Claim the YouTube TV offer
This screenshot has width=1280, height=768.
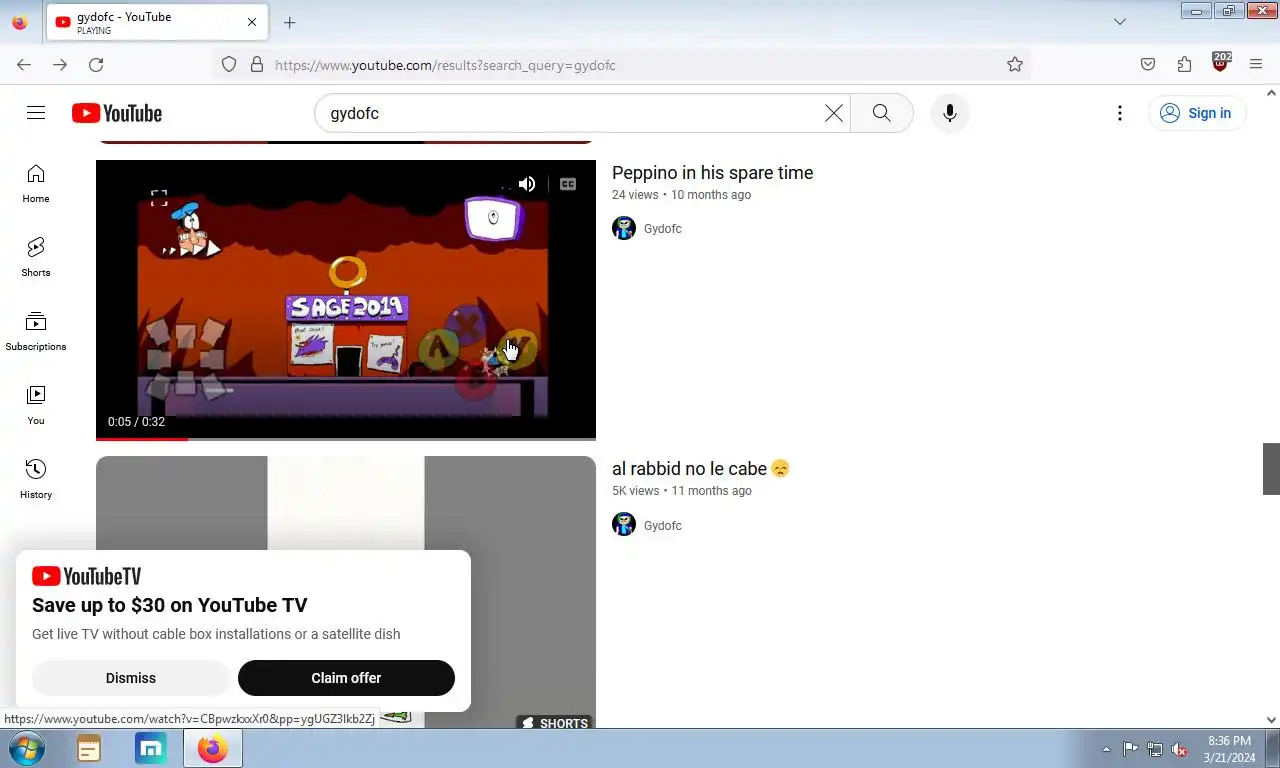(346, 678)
